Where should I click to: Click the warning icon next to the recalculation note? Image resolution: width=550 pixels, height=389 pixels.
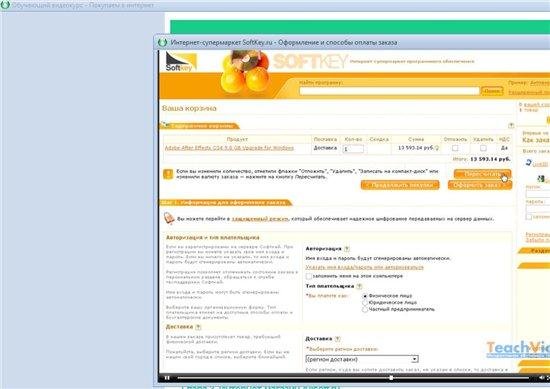click(x=168, y=174)
